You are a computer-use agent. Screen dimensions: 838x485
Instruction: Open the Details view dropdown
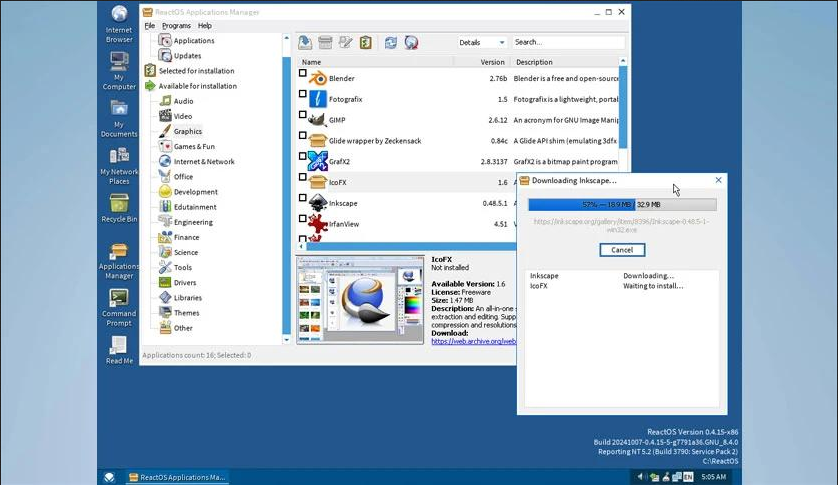click(x=482, y=42)
